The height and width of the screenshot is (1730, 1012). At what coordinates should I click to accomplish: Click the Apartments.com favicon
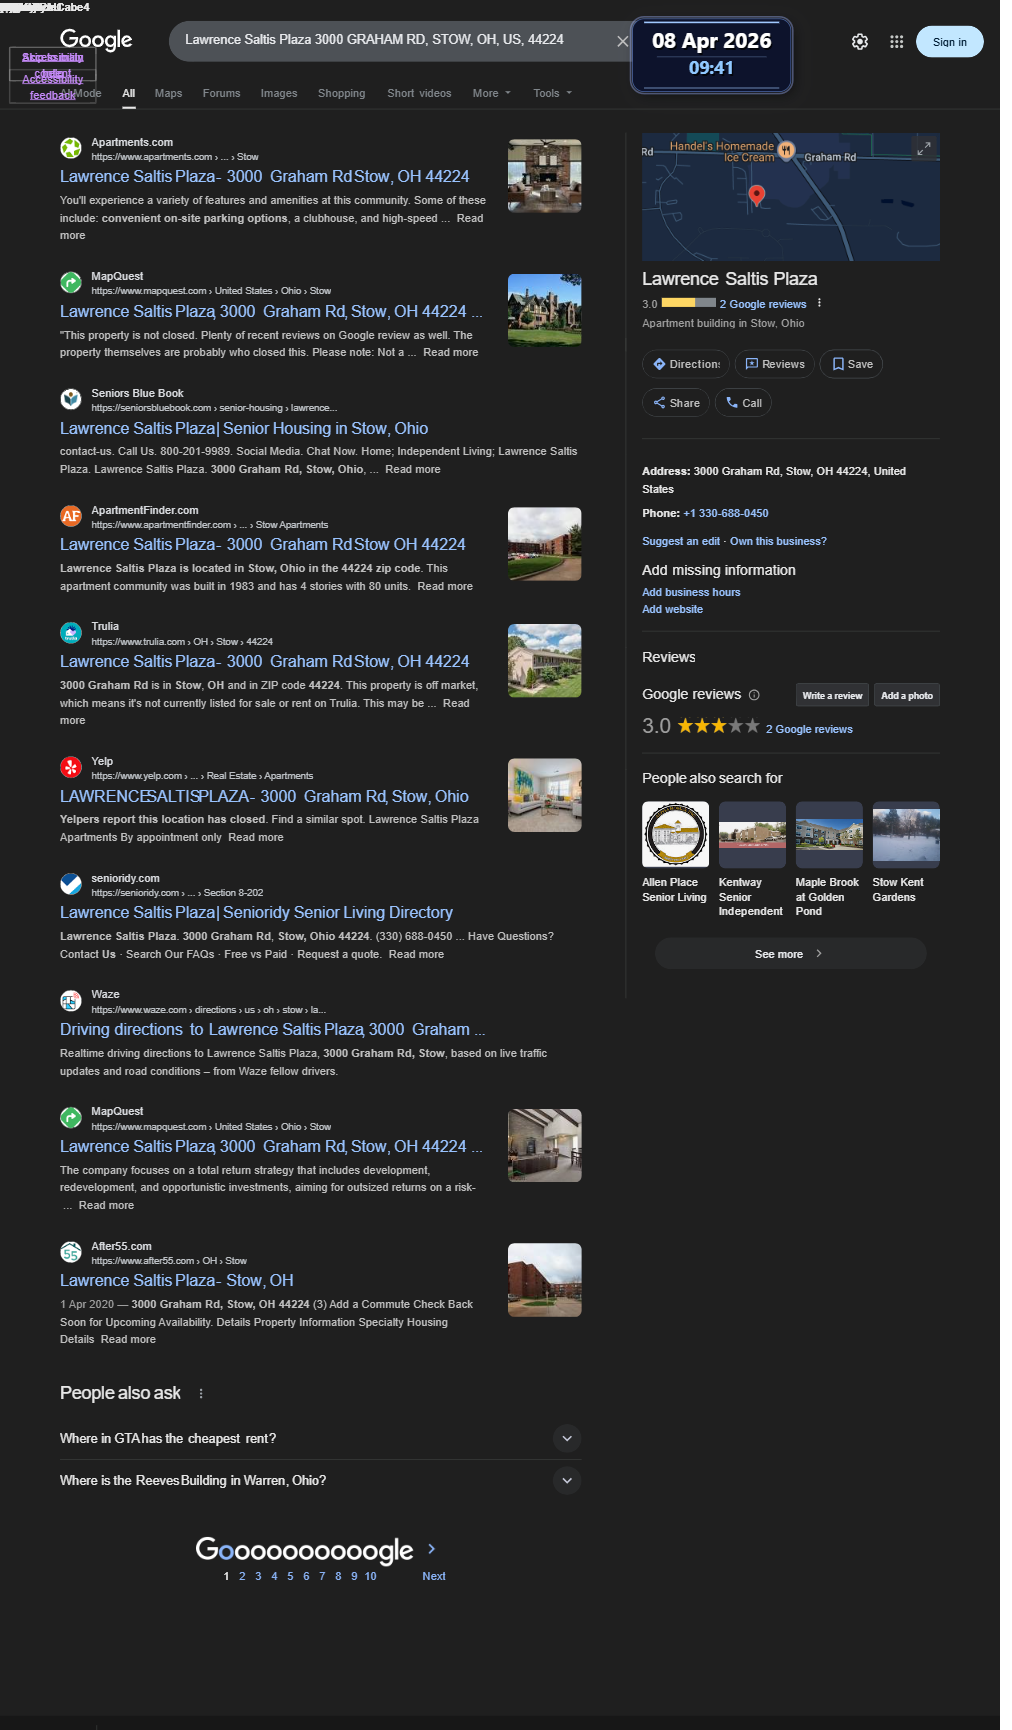pyautogui.click(x=71, y=148)
